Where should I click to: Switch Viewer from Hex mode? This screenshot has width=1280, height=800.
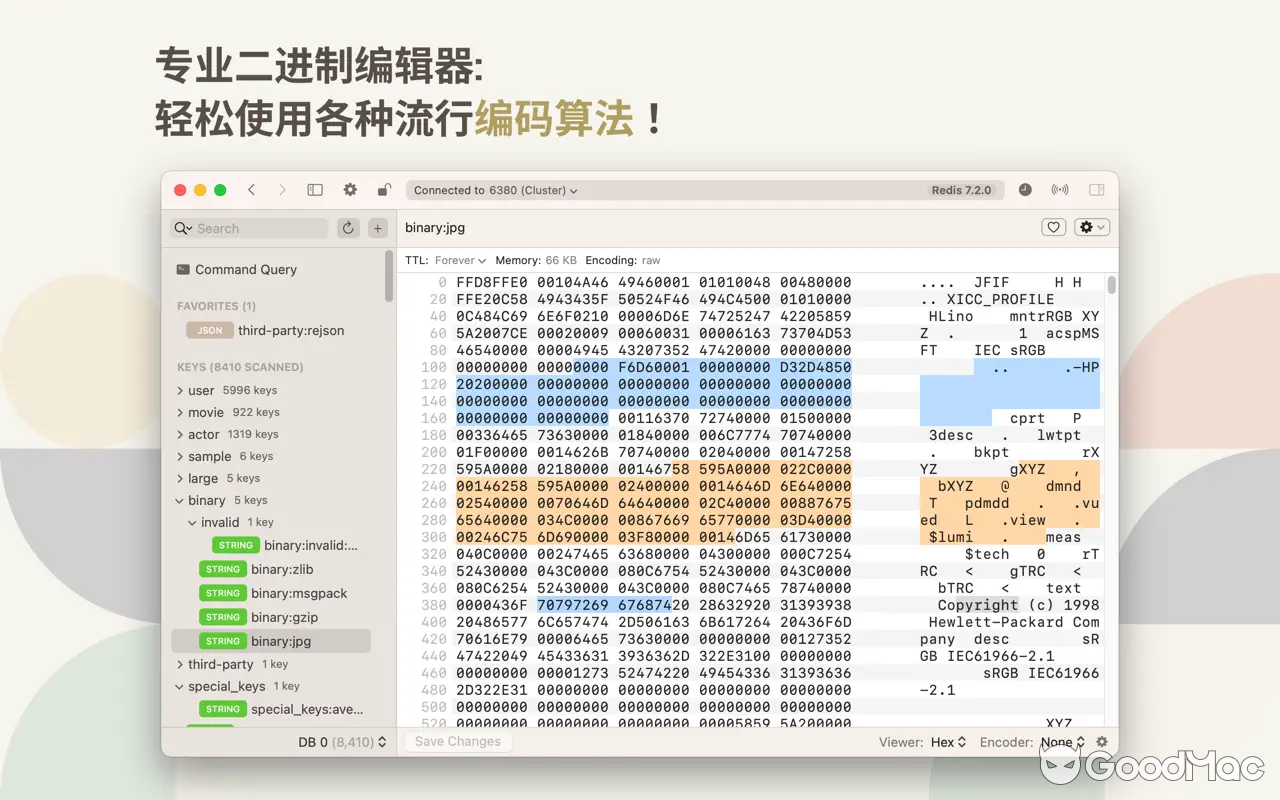click(x=945, y=742)
